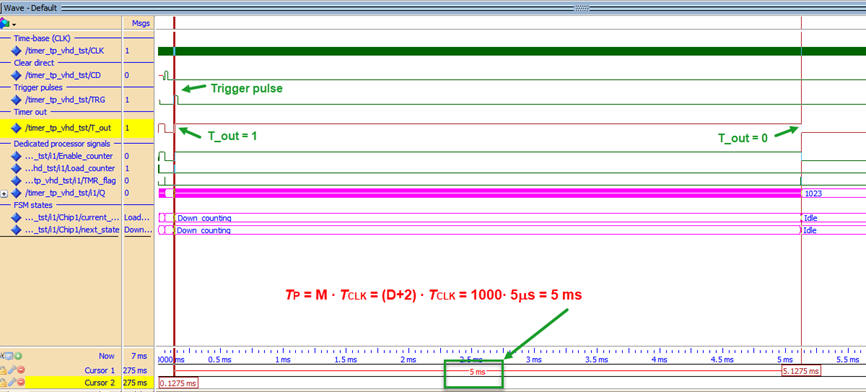
Task: Click the Cursor 1 time value
Action: [136, 370]
